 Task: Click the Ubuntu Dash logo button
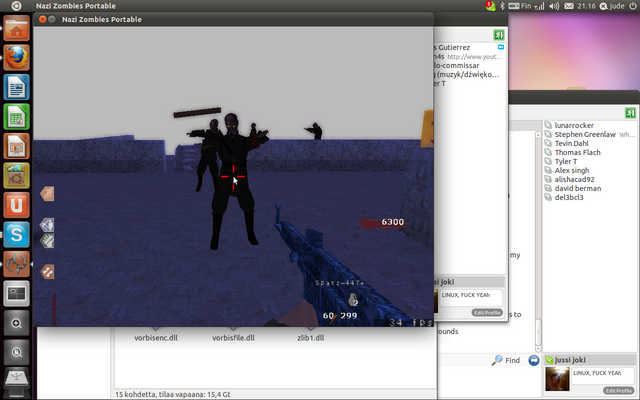click(16, 6)
